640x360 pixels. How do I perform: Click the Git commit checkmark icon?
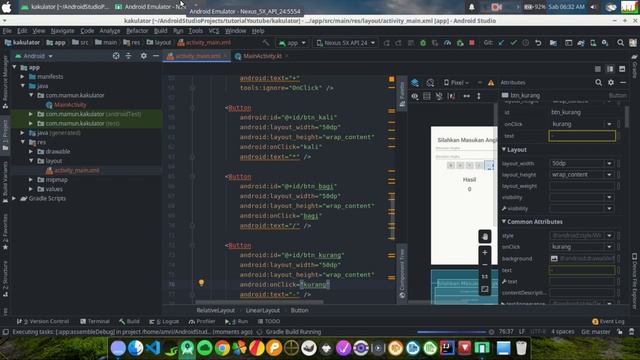tap(513, 43)
